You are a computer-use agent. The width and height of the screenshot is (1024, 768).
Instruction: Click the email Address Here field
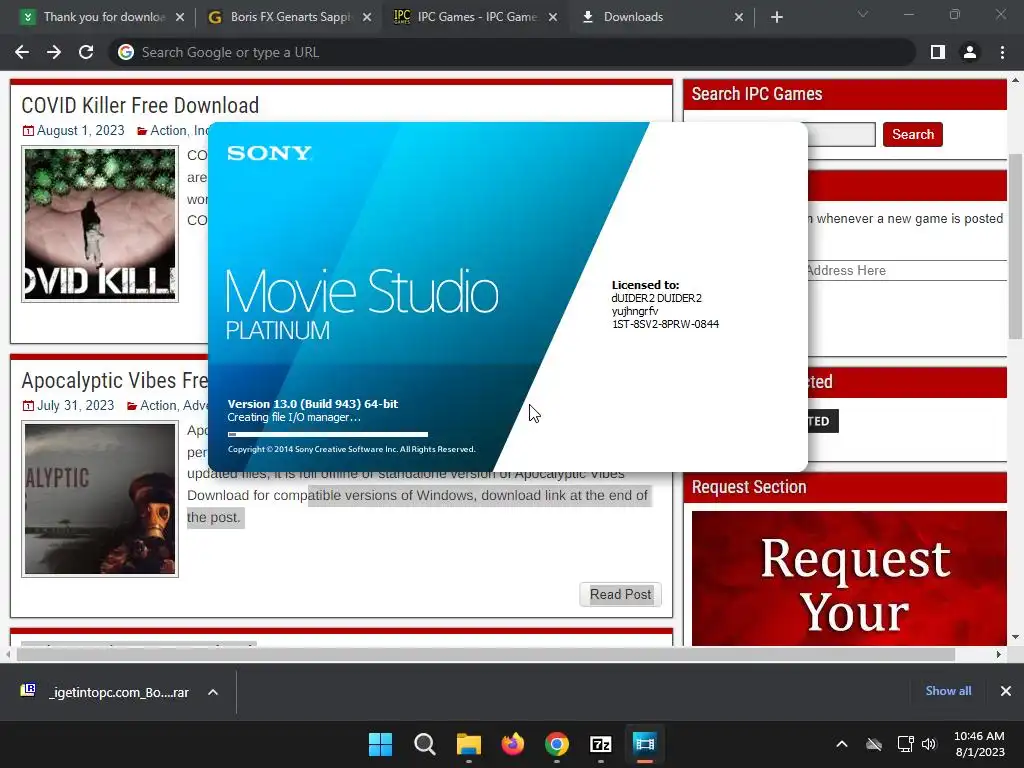907,270
